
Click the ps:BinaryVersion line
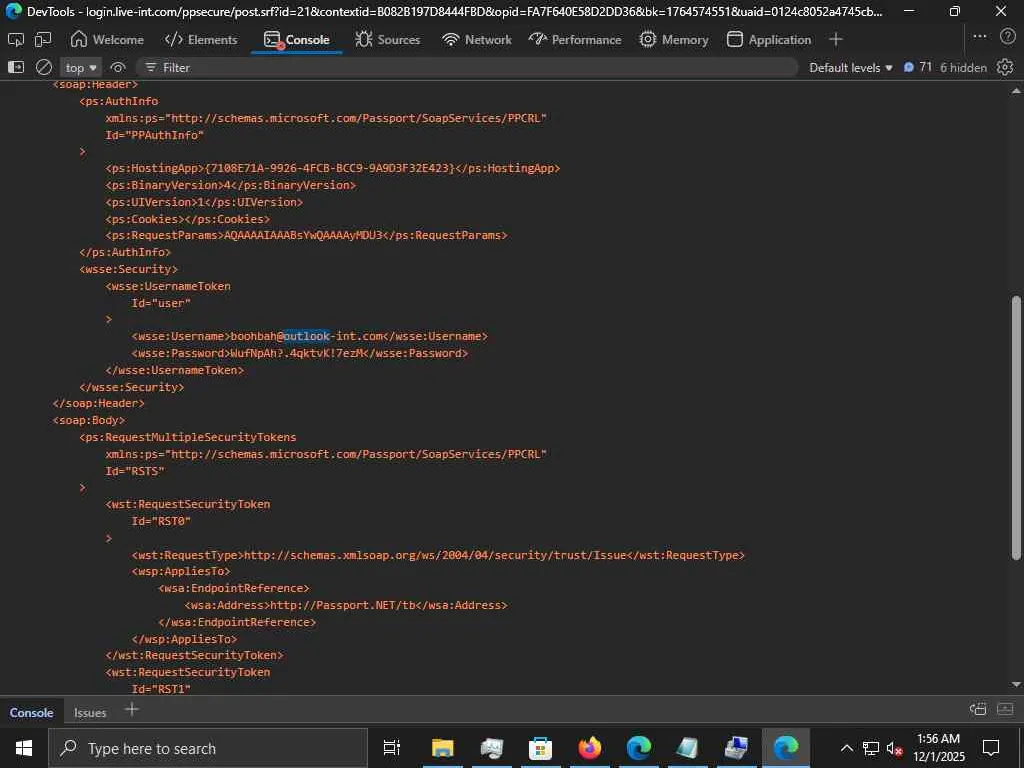click(231, 185)
